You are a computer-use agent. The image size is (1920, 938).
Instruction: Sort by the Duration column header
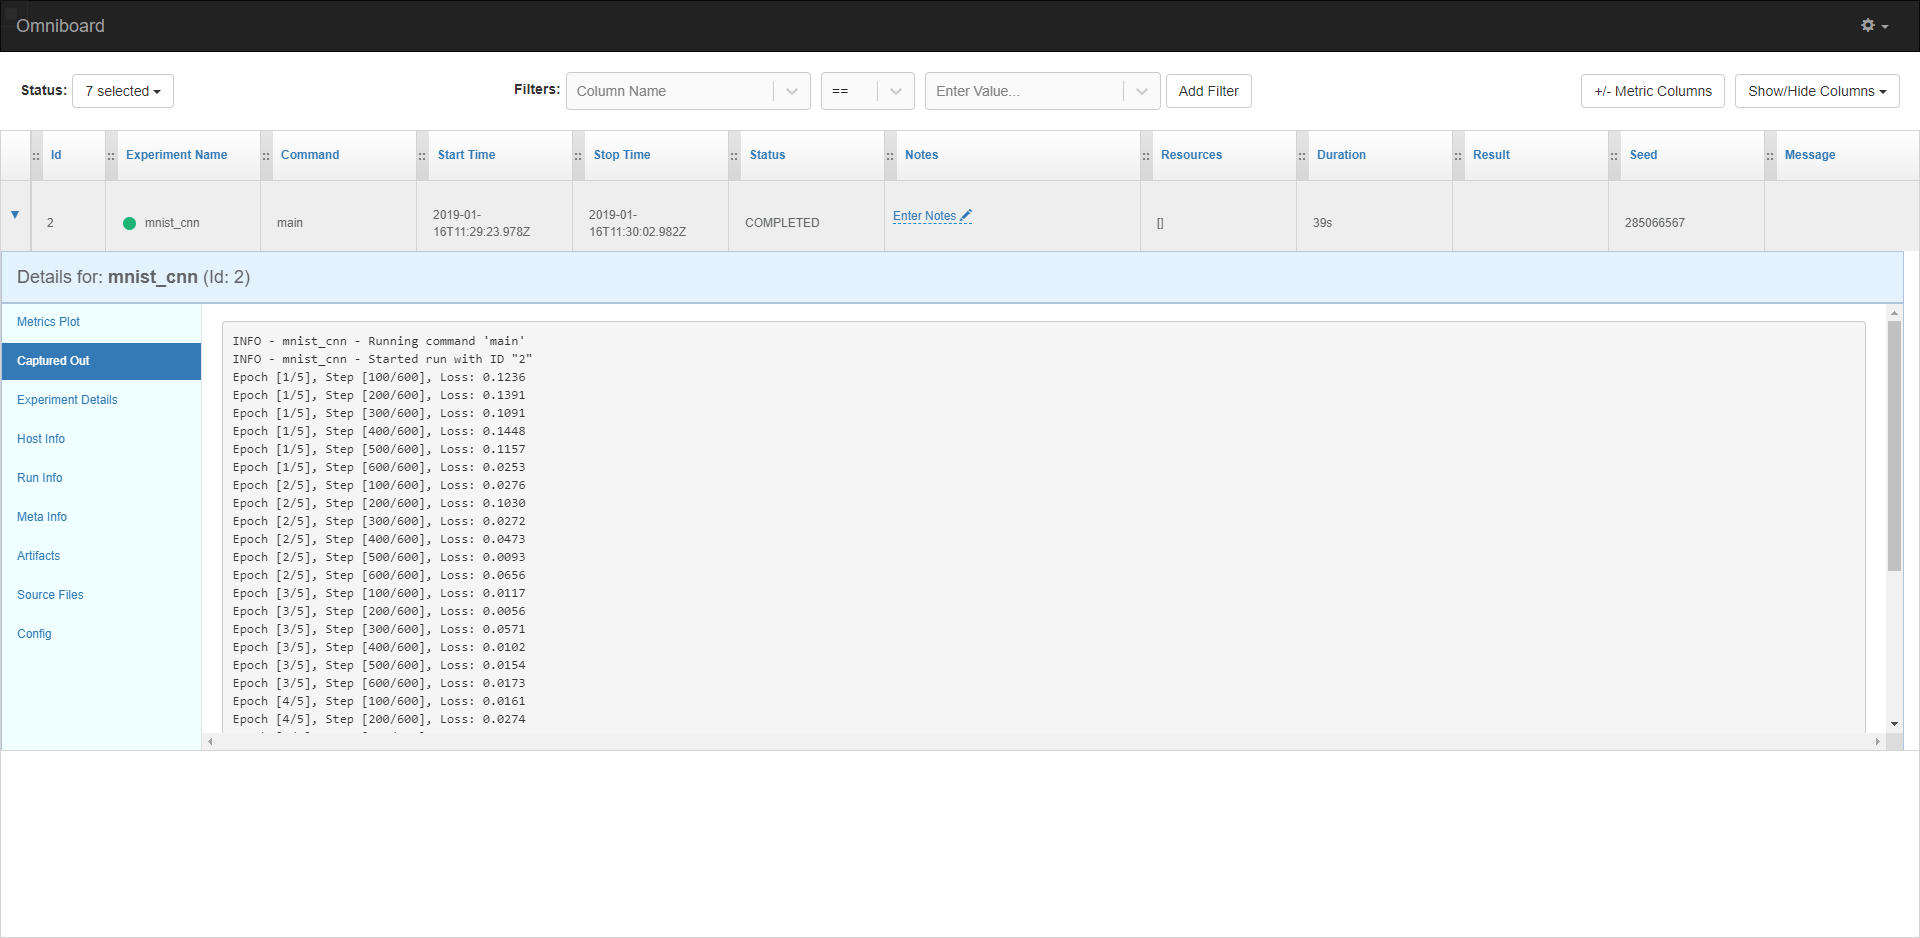click(1341, 155)
